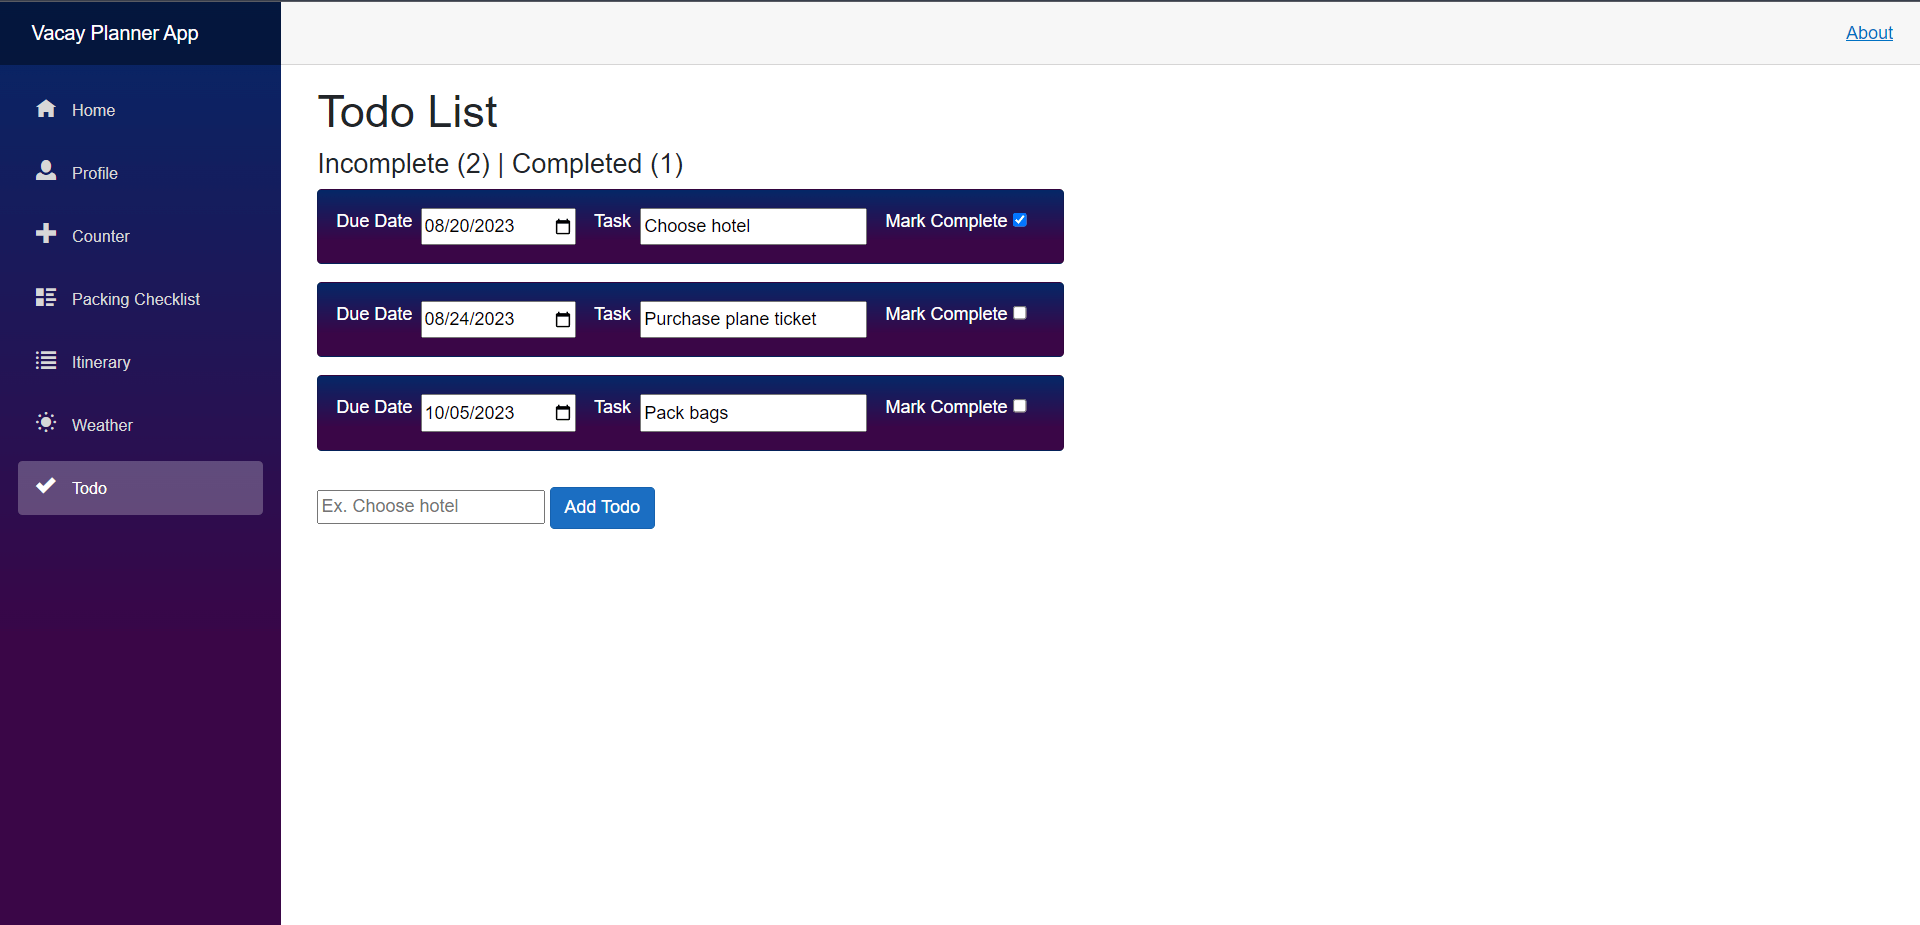Click the Weather sun icon
Image resolution: width=1920 pixels, height=925 pixels.
tap(46, 424)
